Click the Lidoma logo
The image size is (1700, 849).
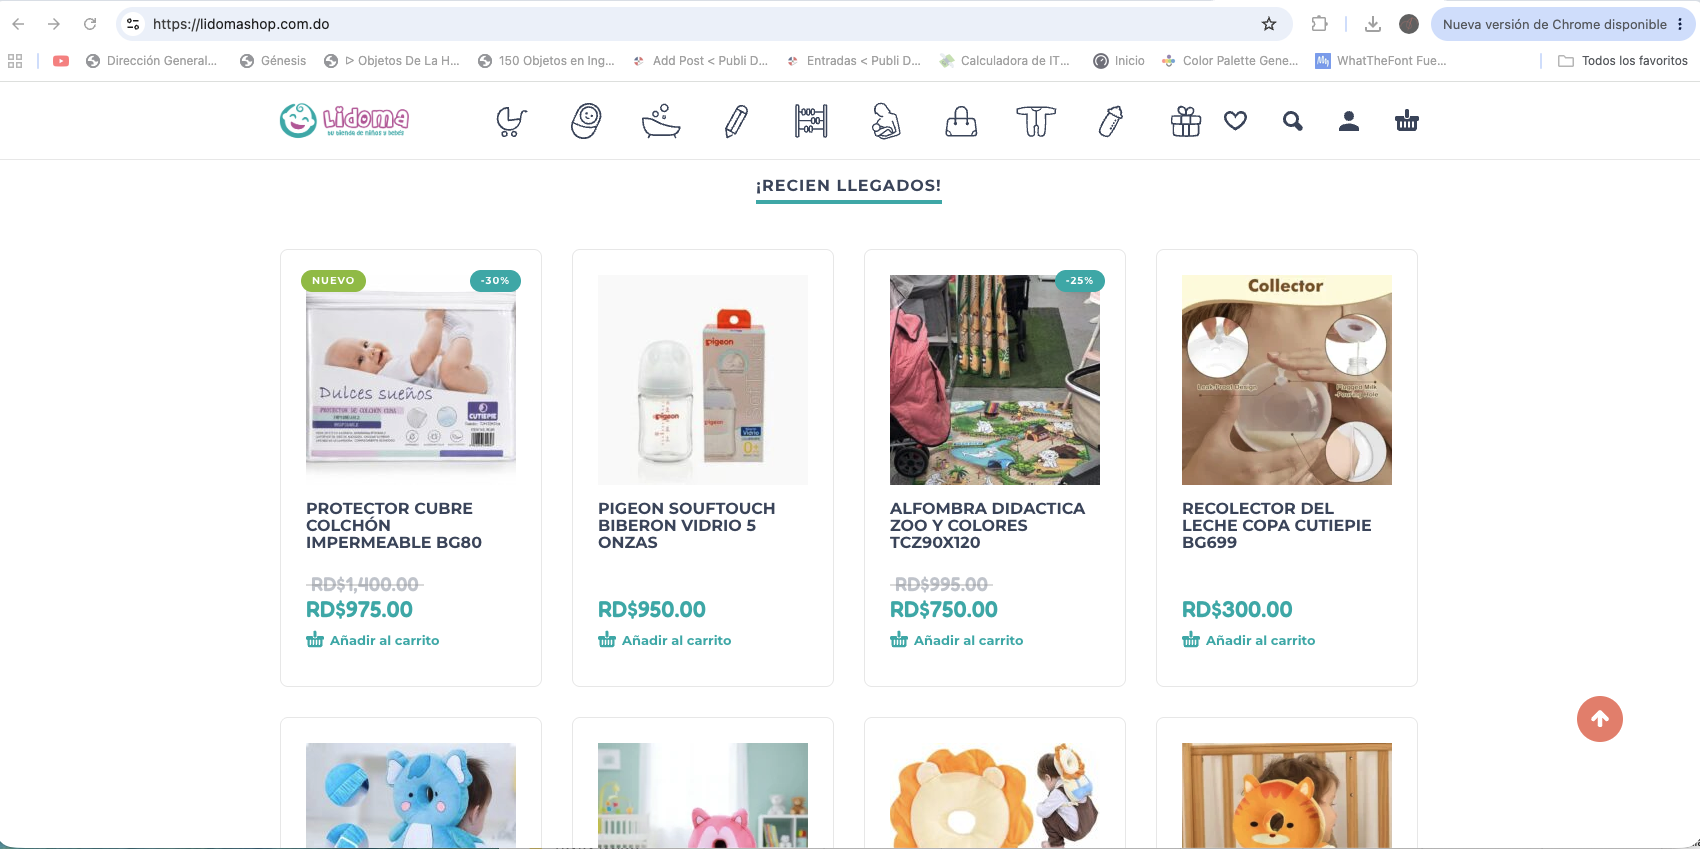point(344,120)
